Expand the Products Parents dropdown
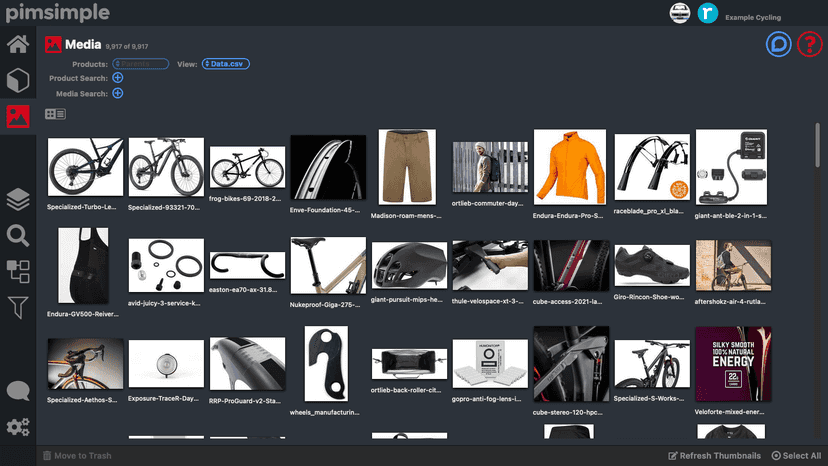This screenshot has width=828, height=466. (140, 64)
